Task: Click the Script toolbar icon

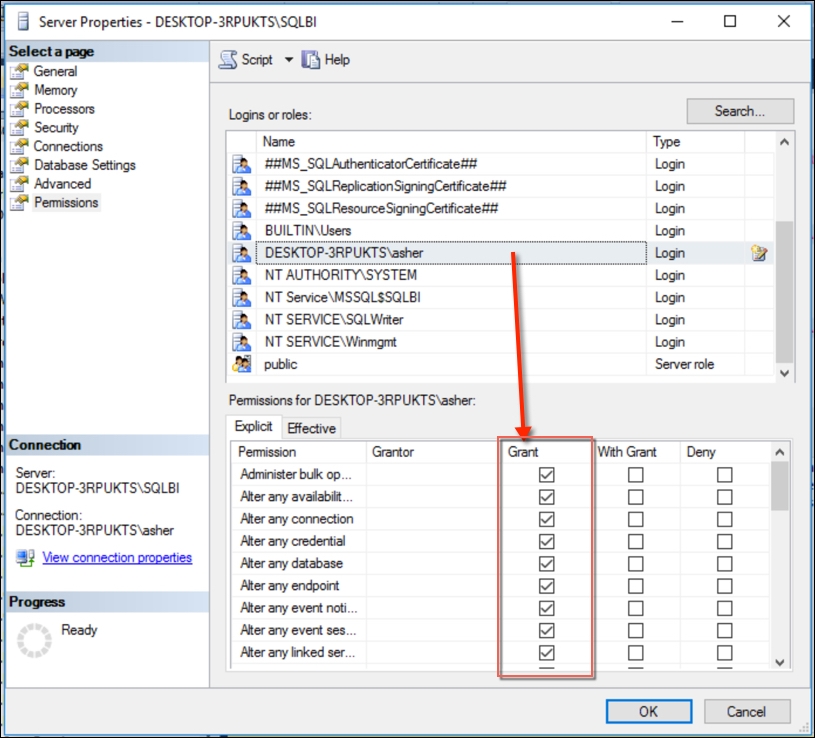Action: click(228, 60)
